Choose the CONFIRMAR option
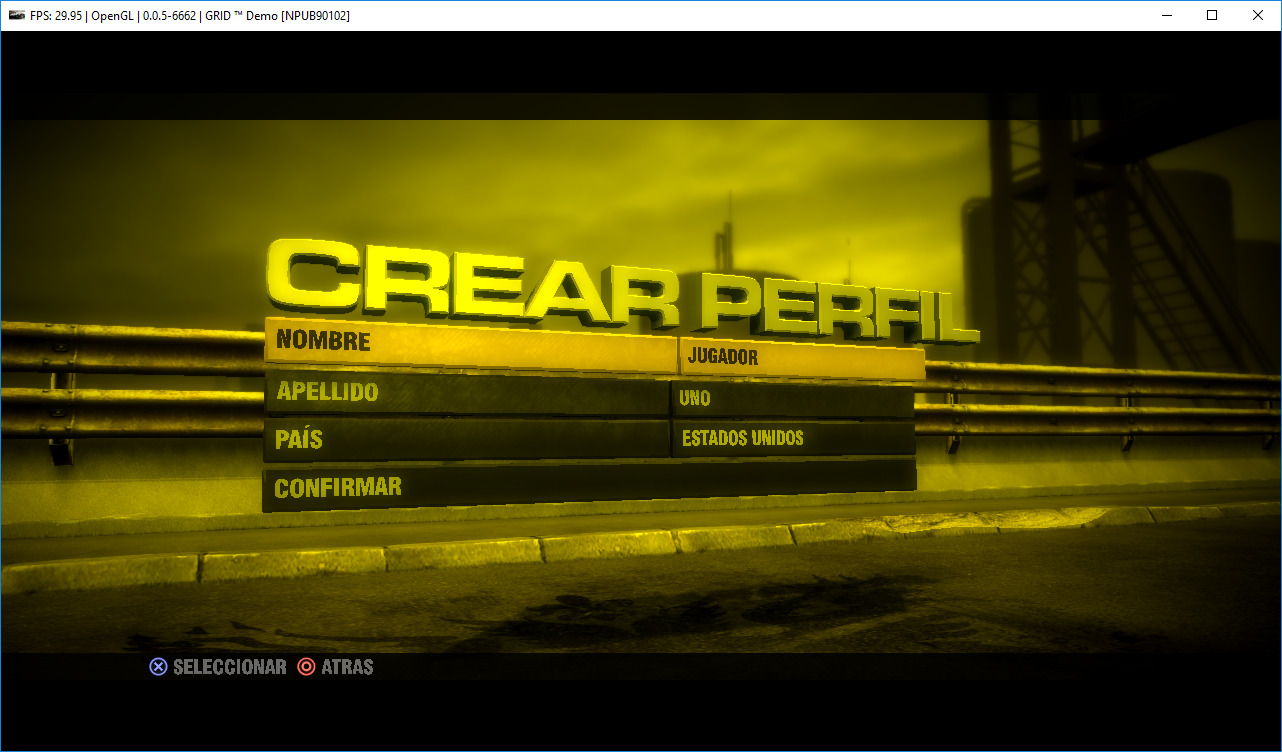1282x752 pixels. coord(589,486)
